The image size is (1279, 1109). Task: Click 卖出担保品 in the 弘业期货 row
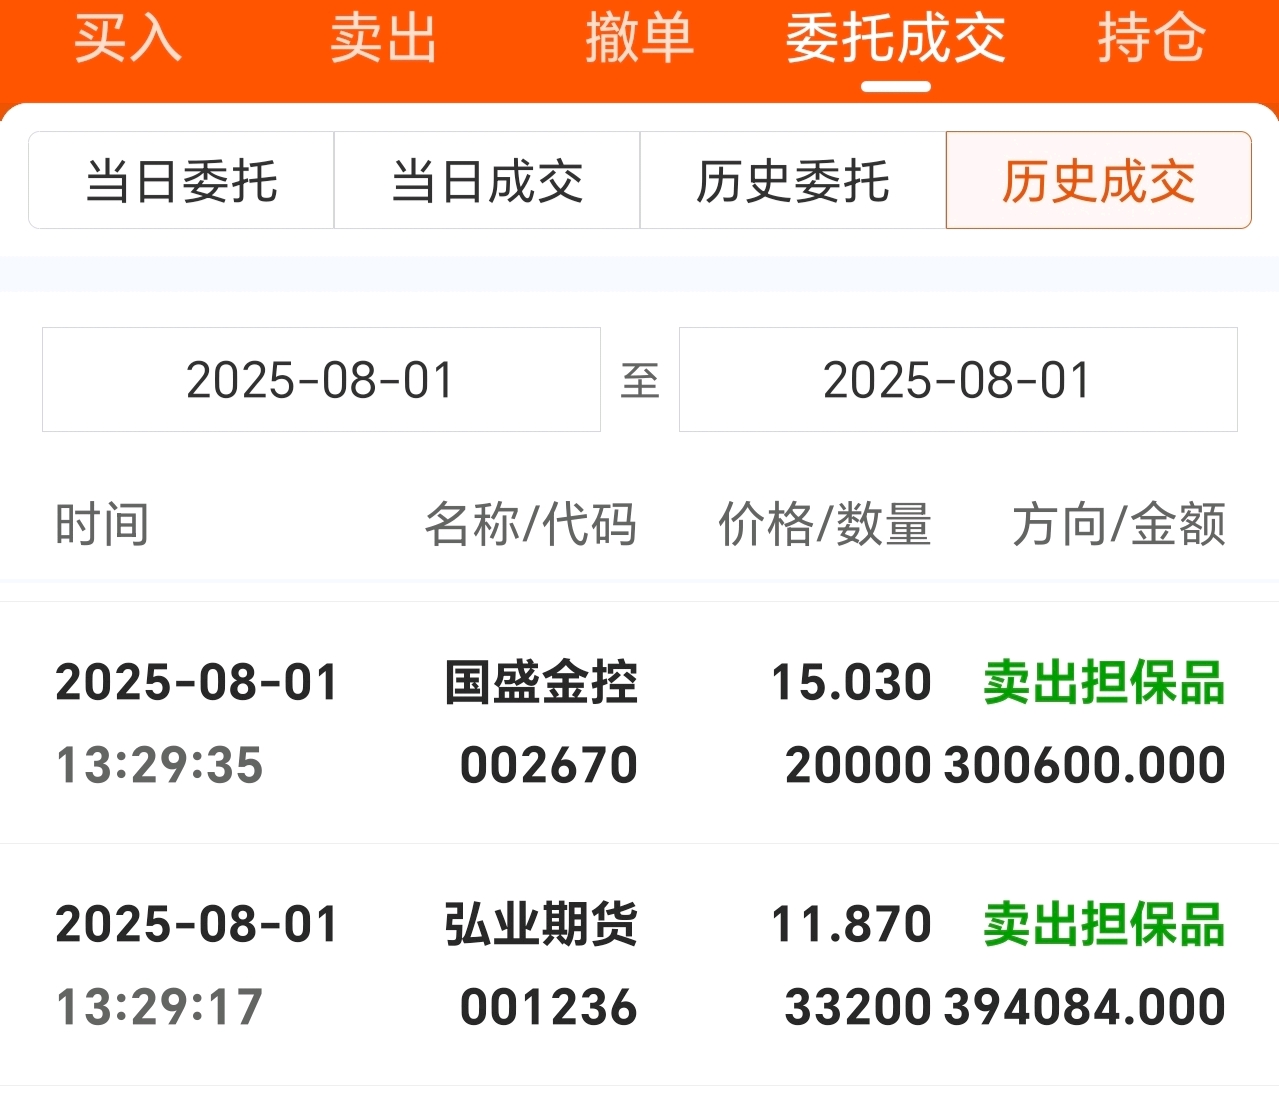tap(1104, 925)
